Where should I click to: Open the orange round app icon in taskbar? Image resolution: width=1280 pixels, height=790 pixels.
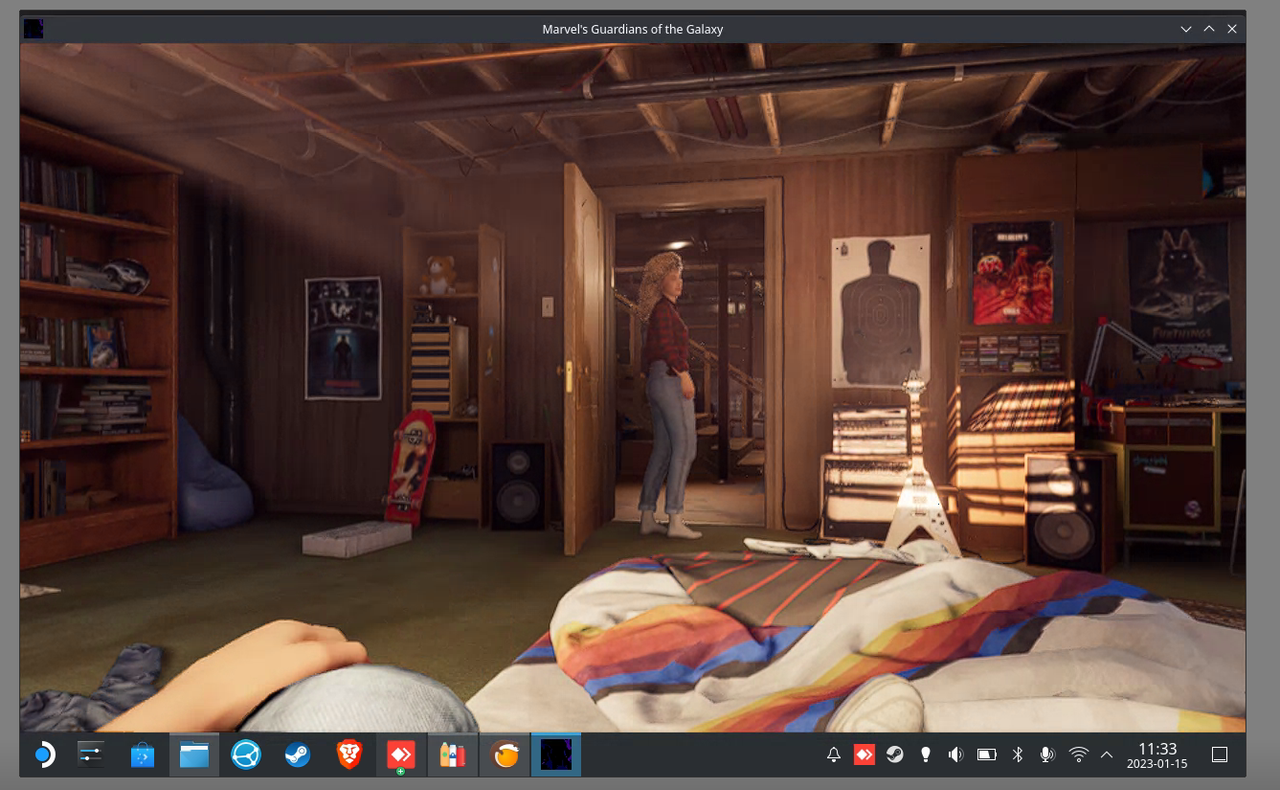coord(505,755)
